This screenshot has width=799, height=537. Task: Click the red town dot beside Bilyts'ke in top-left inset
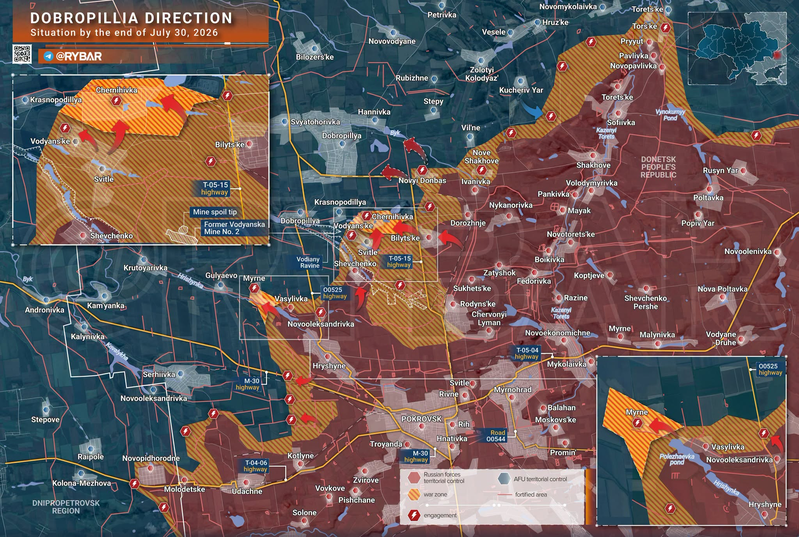pyautogui.click(x=250, y=145)
